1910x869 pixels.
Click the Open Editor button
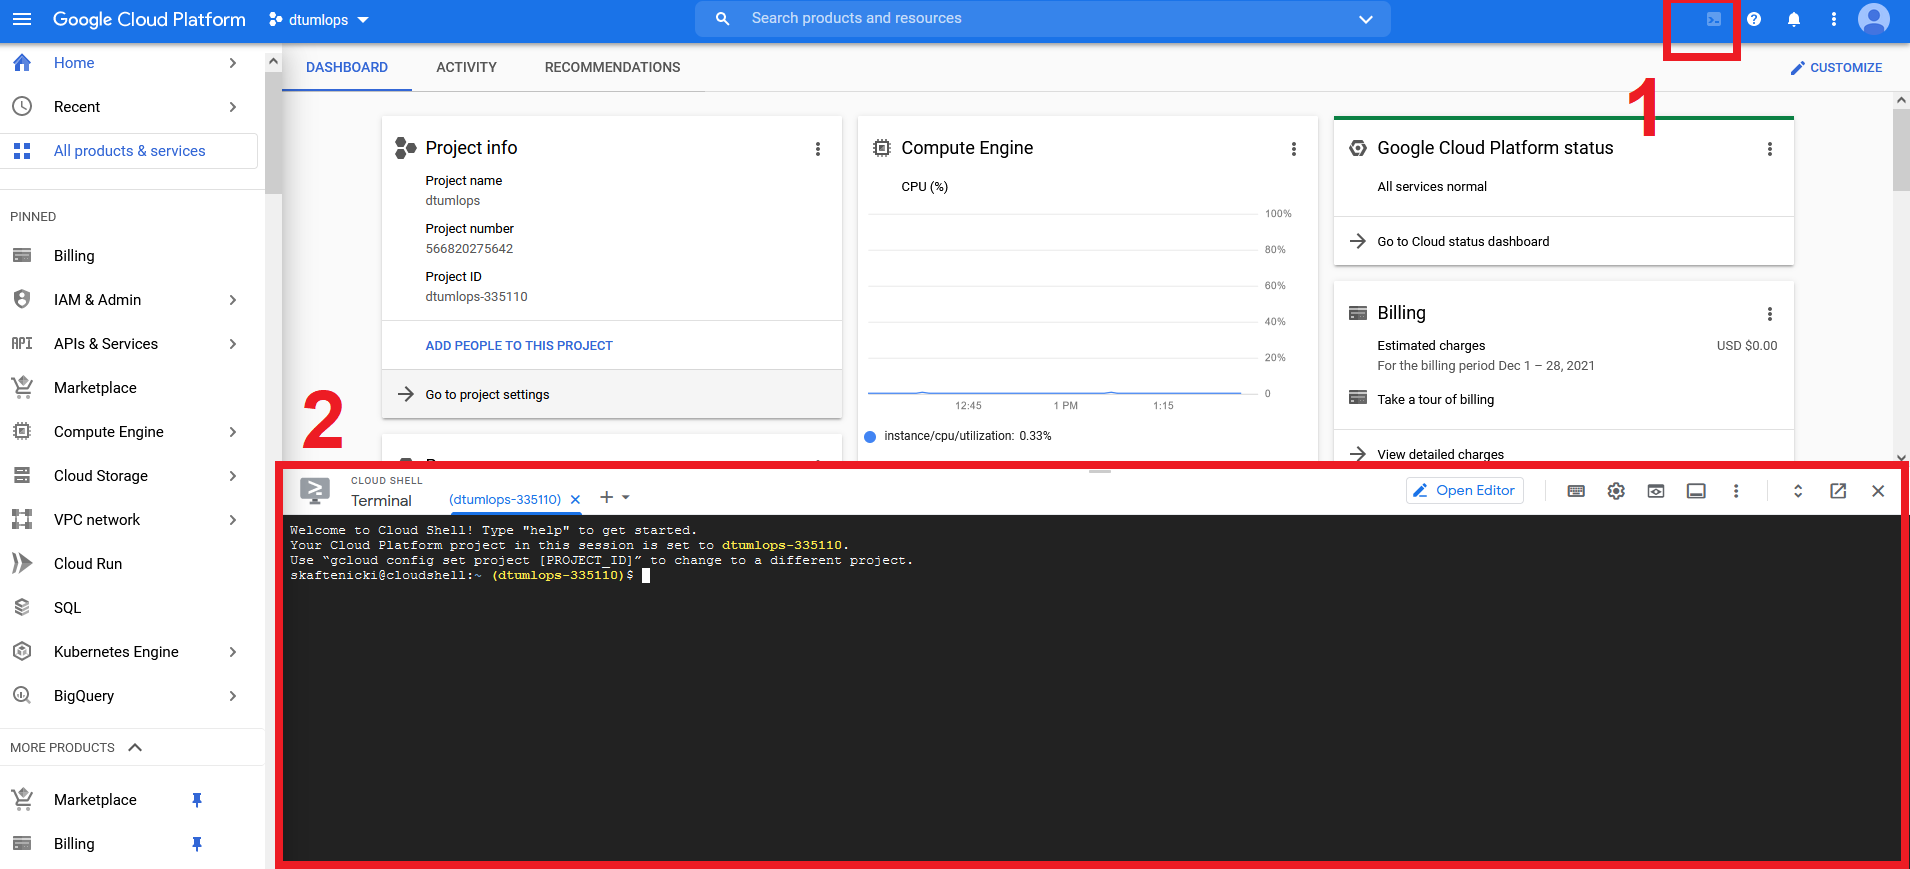click(x=1465, y=491)
